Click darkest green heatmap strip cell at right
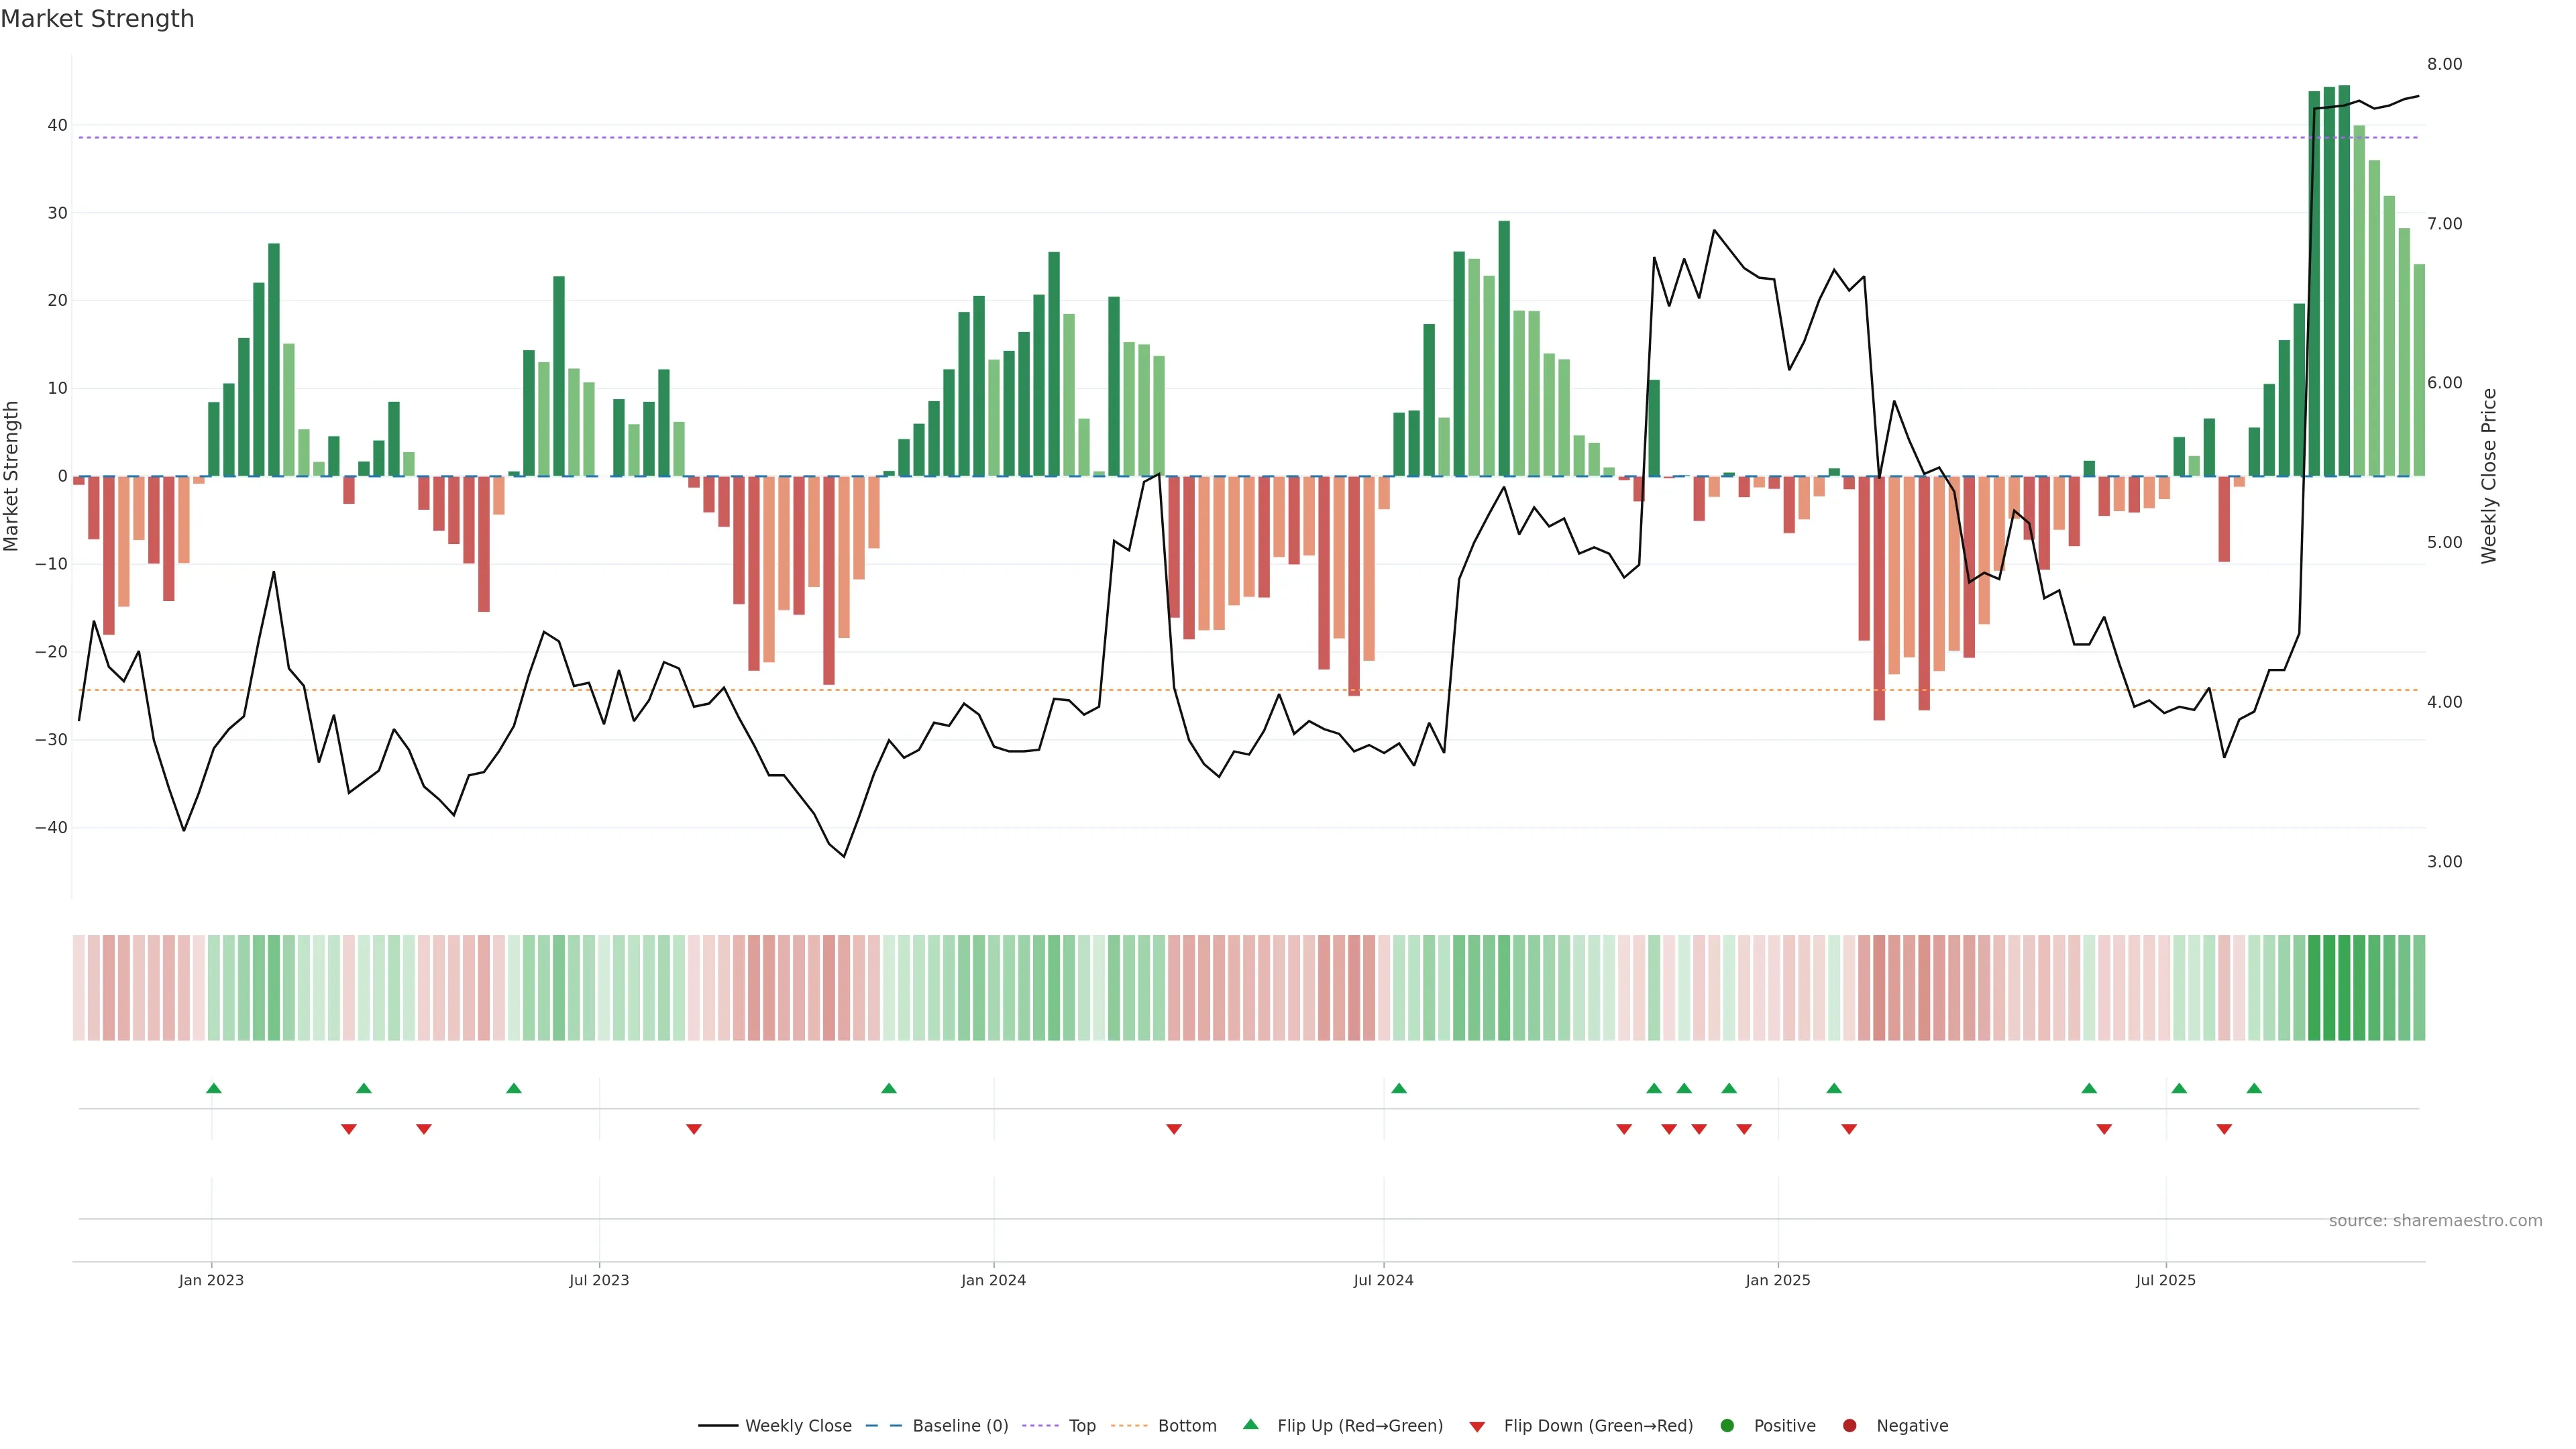 [2344, 987]
